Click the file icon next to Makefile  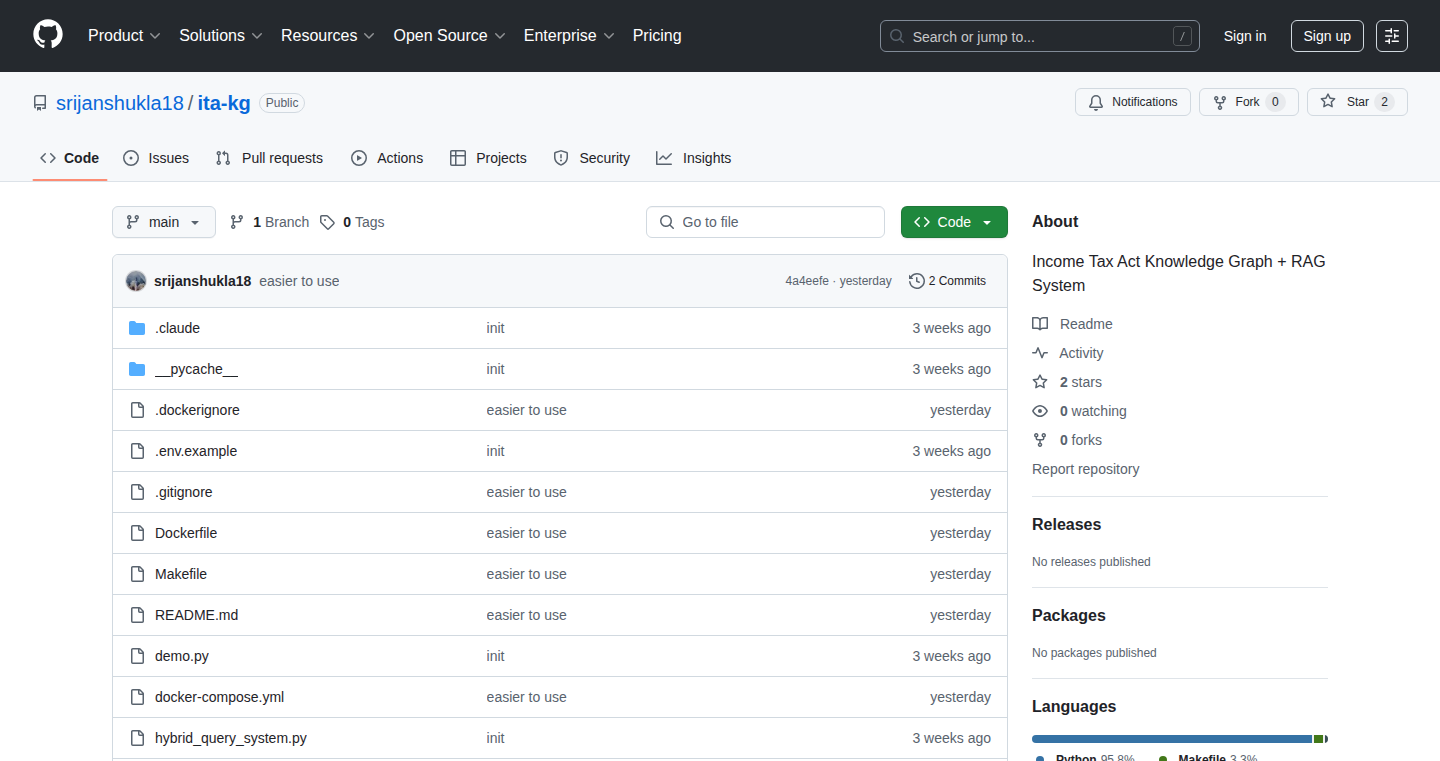pos(137,574)
